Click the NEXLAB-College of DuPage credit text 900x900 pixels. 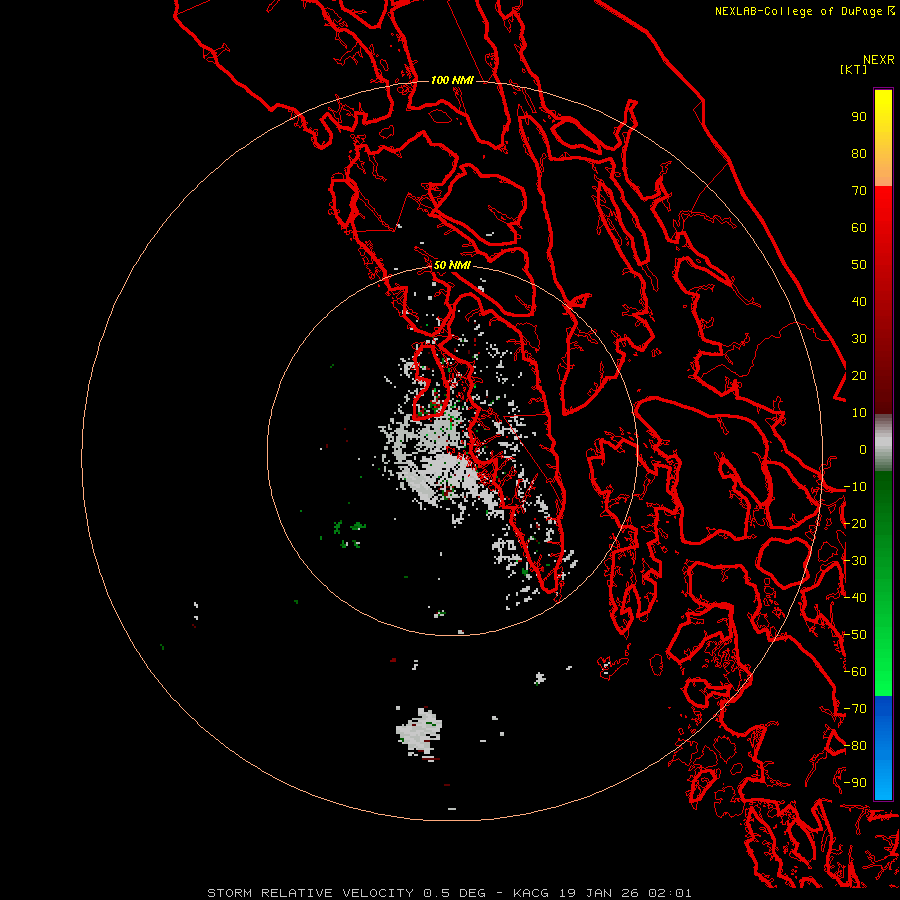tap(798, 11)
